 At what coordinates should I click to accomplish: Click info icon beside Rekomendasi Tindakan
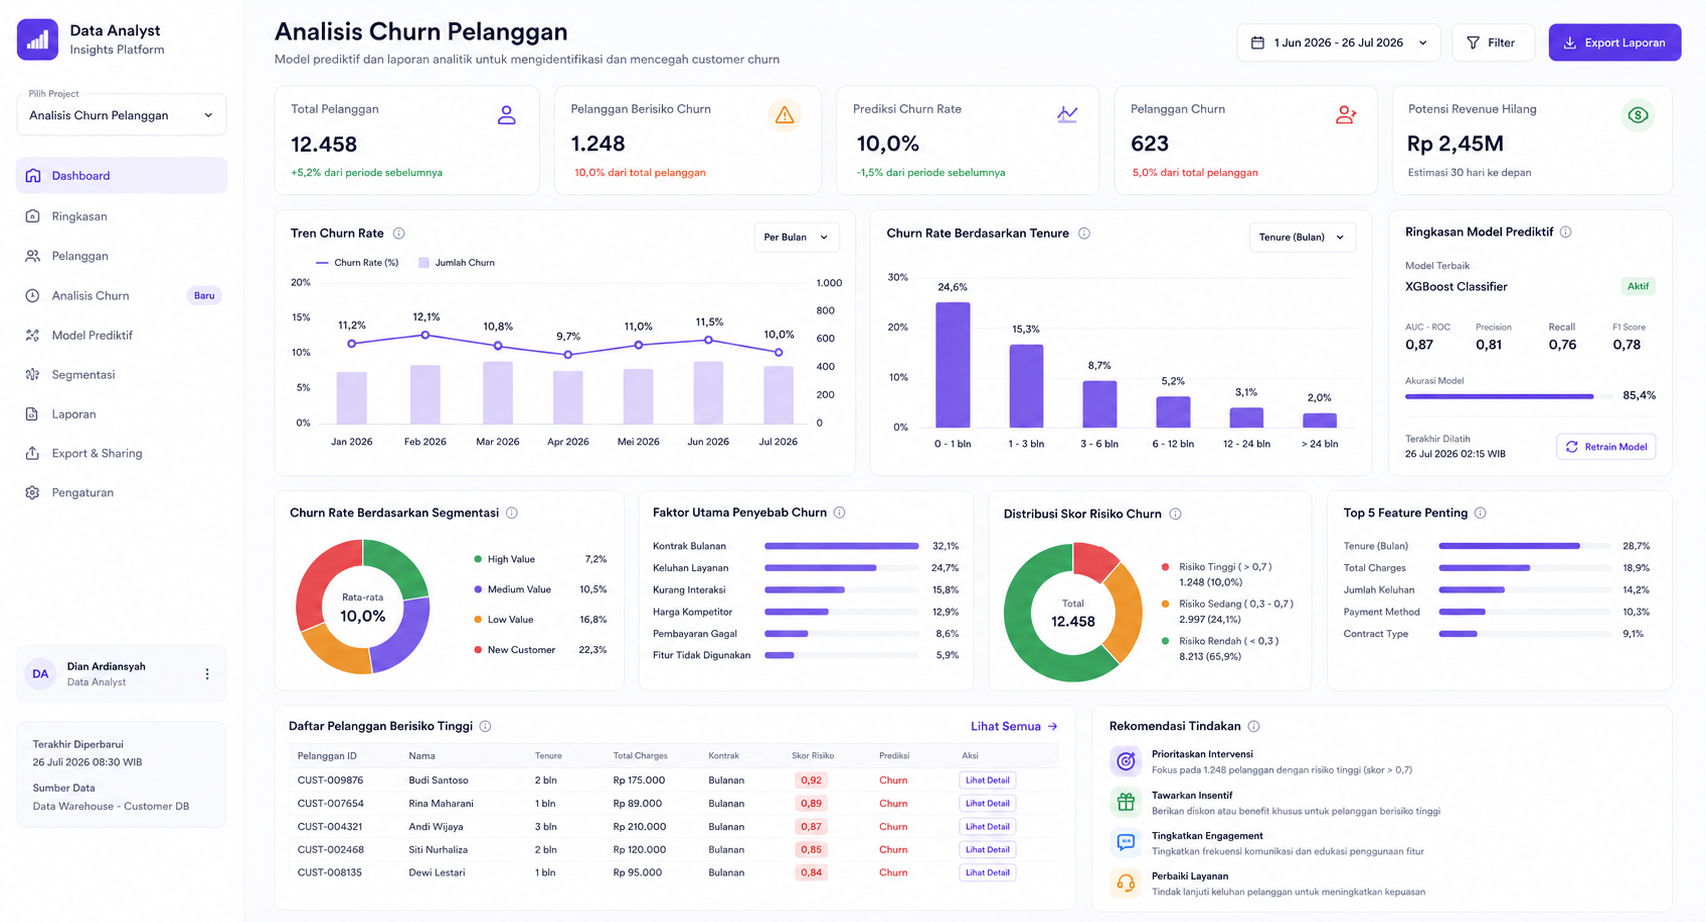[1254, 726]
